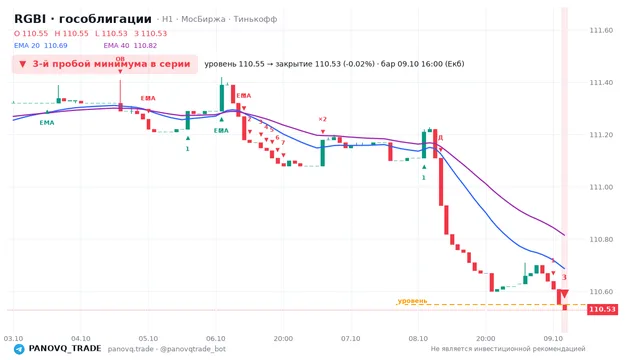Select the red "Д" signal marker

pyautogui.click(x=440, y=138)
